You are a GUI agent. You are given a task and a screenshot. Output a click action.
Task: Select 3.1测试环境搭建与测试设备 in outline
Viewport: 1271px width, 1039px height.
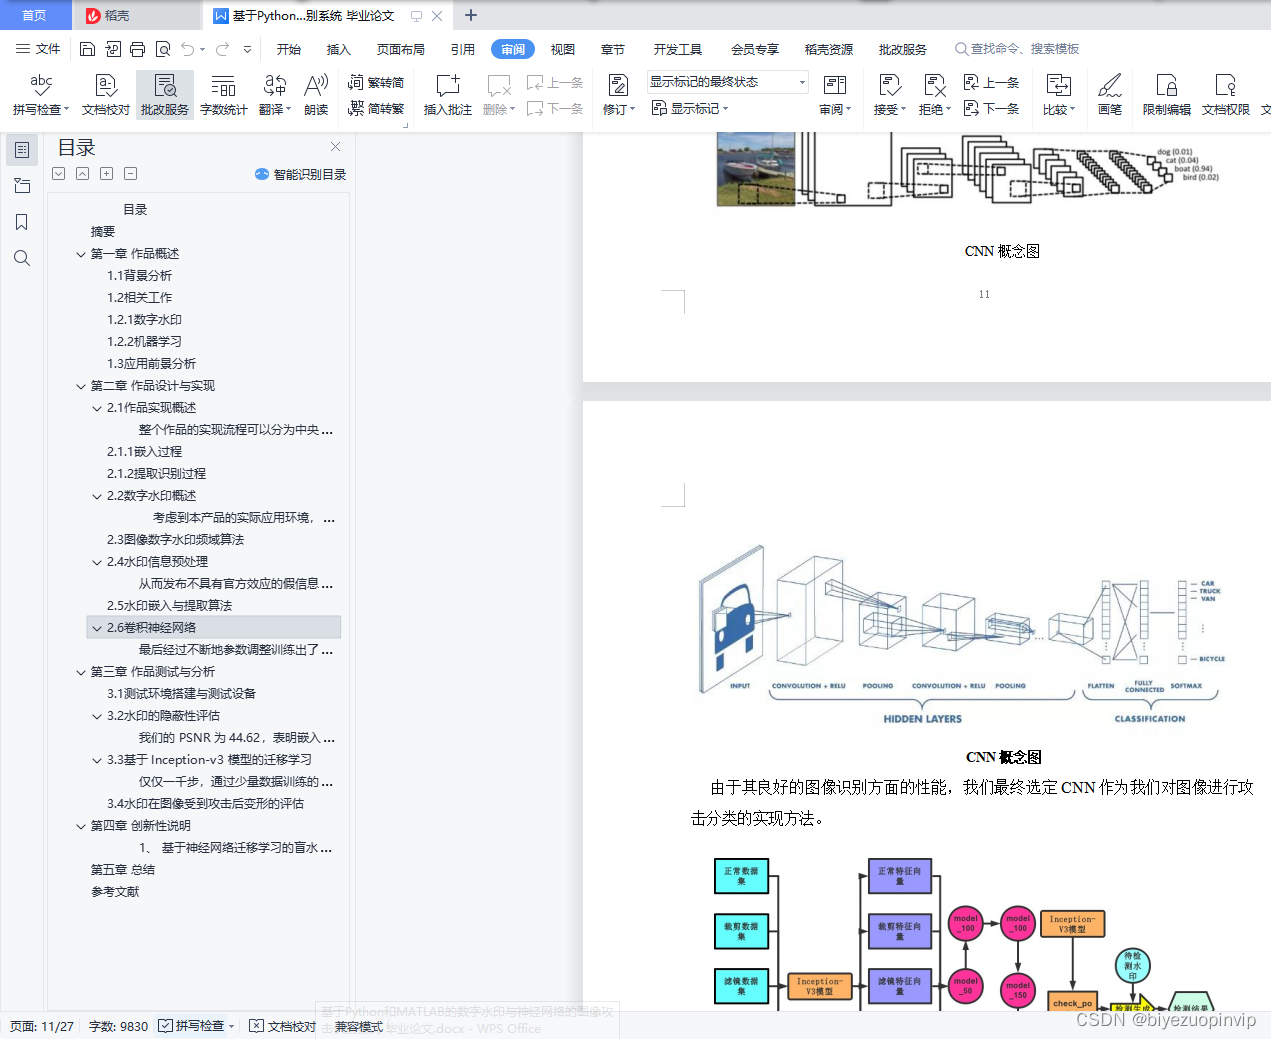tap(181, 694)
